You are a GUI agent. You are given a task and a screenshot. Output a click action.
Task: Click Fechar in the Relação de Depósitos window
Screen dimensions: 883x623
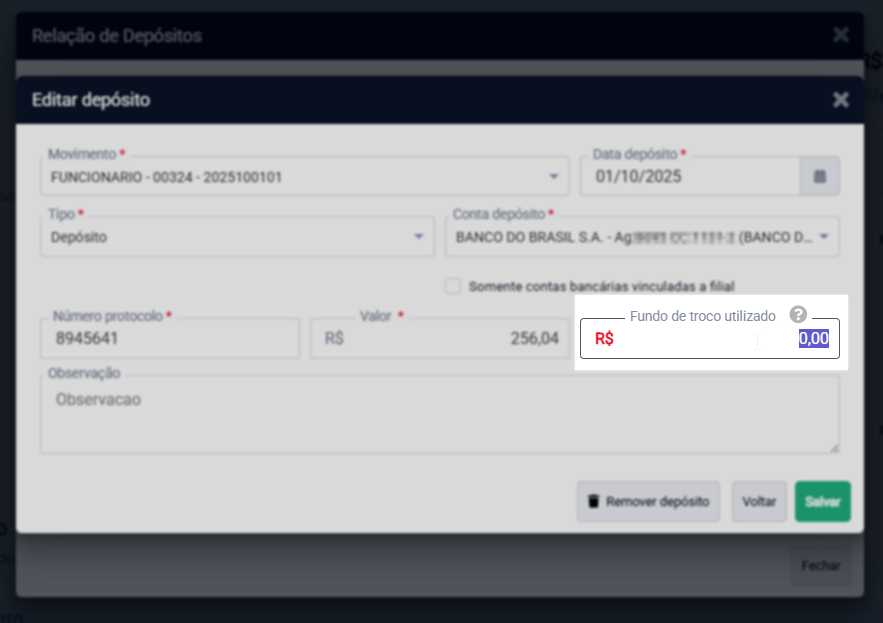pos(820,566)
